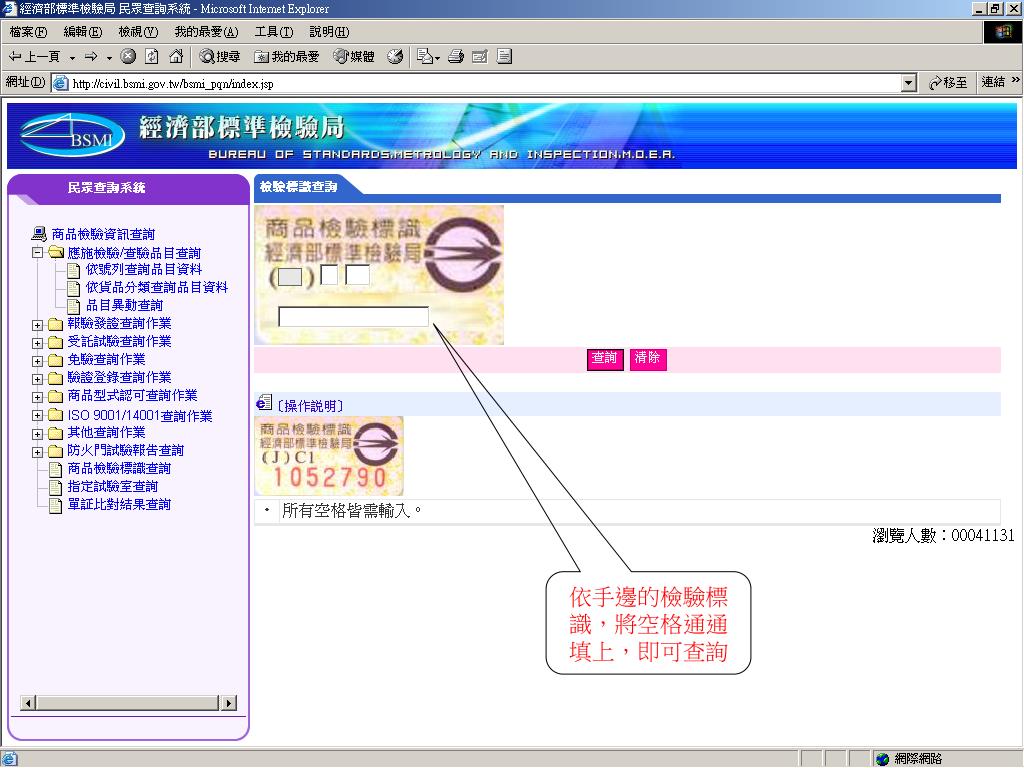
Task: Expand the 其他查詢作業 folder
Action: [37, 434]
